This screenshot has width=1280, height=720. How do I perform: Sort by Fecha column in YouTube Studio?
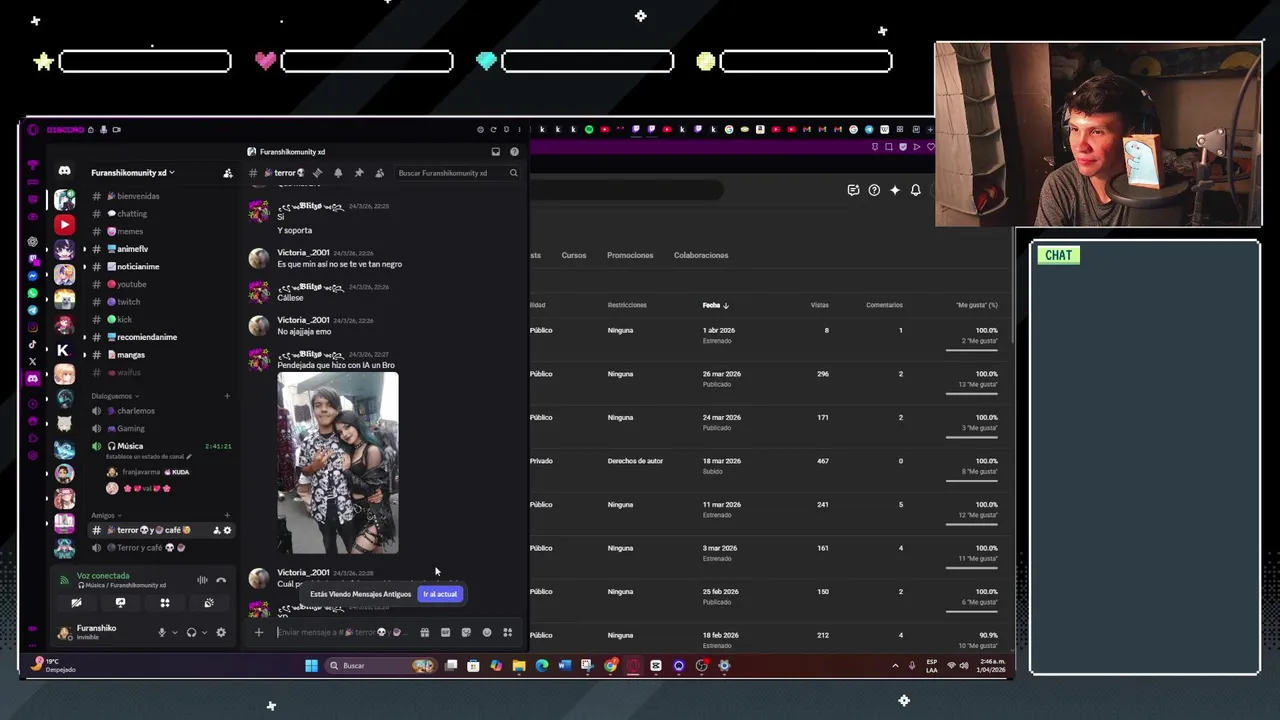coord(715,305)
